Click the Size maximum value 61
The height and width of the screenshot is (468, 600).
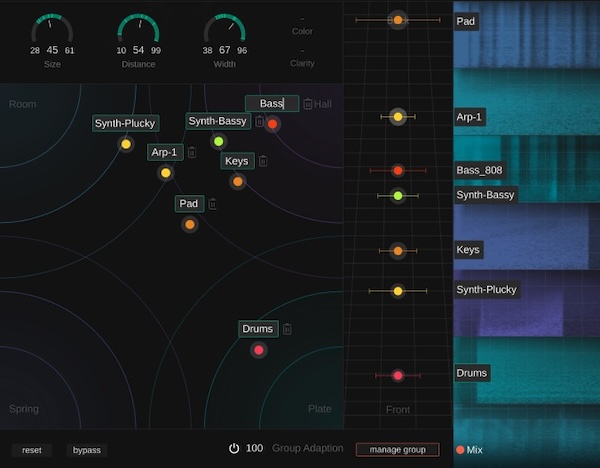tap(69, 51)
